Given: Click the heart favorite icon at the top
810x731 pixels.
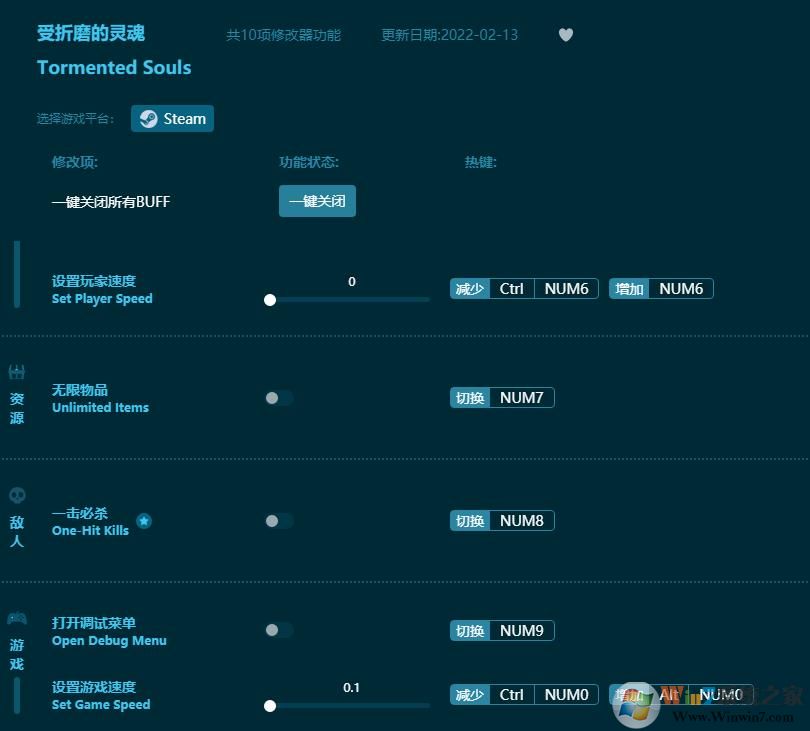Looking at the screenshot, I should click(566, 34).
